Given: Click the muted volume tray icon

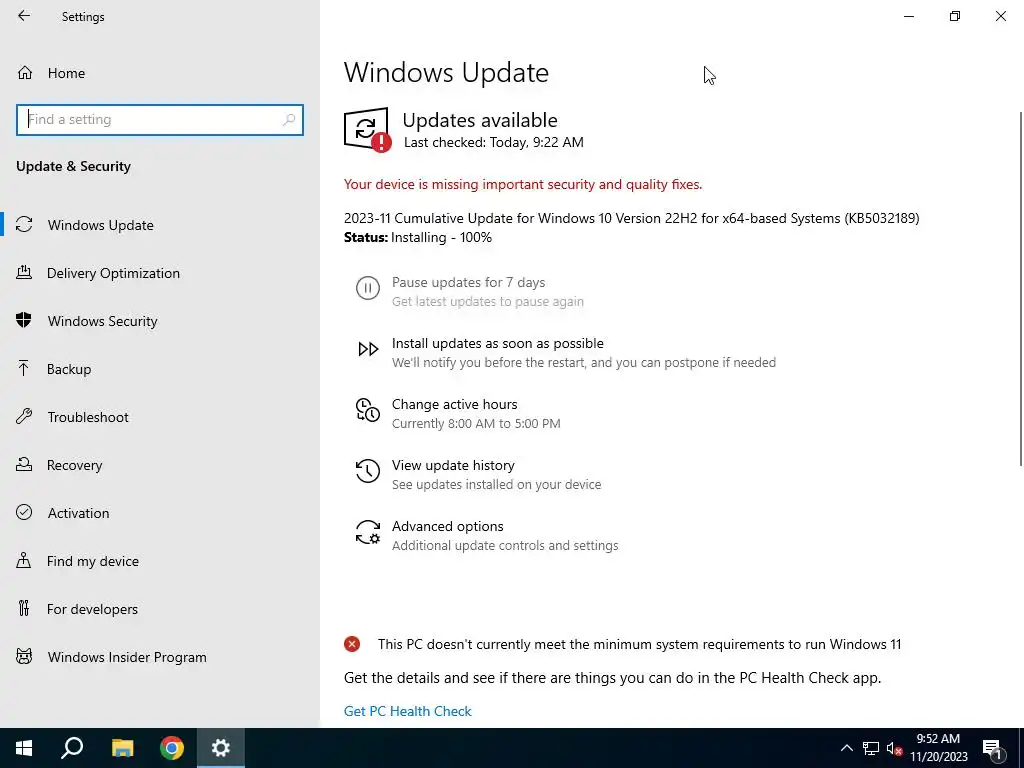Looking at the screenshot, I should coord(894,748).
